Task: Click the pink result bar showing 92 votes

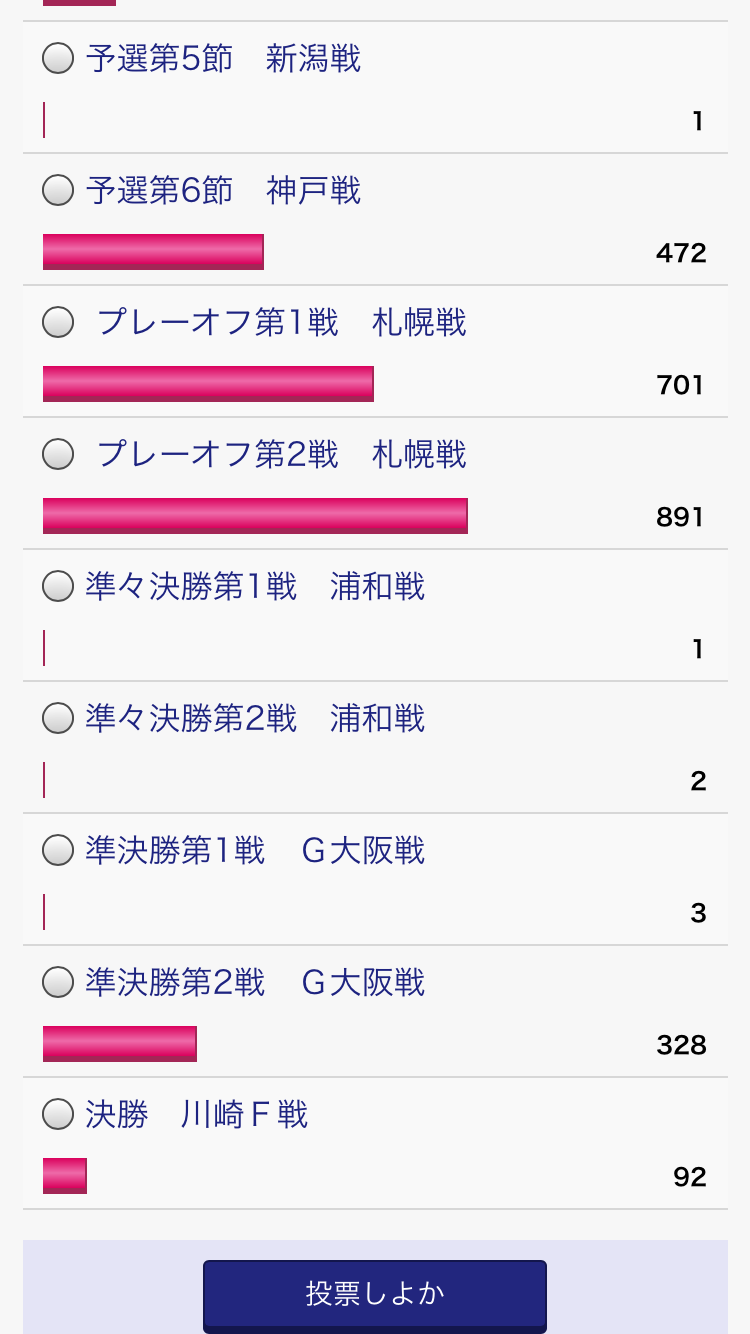Action: click(65, 1176)
